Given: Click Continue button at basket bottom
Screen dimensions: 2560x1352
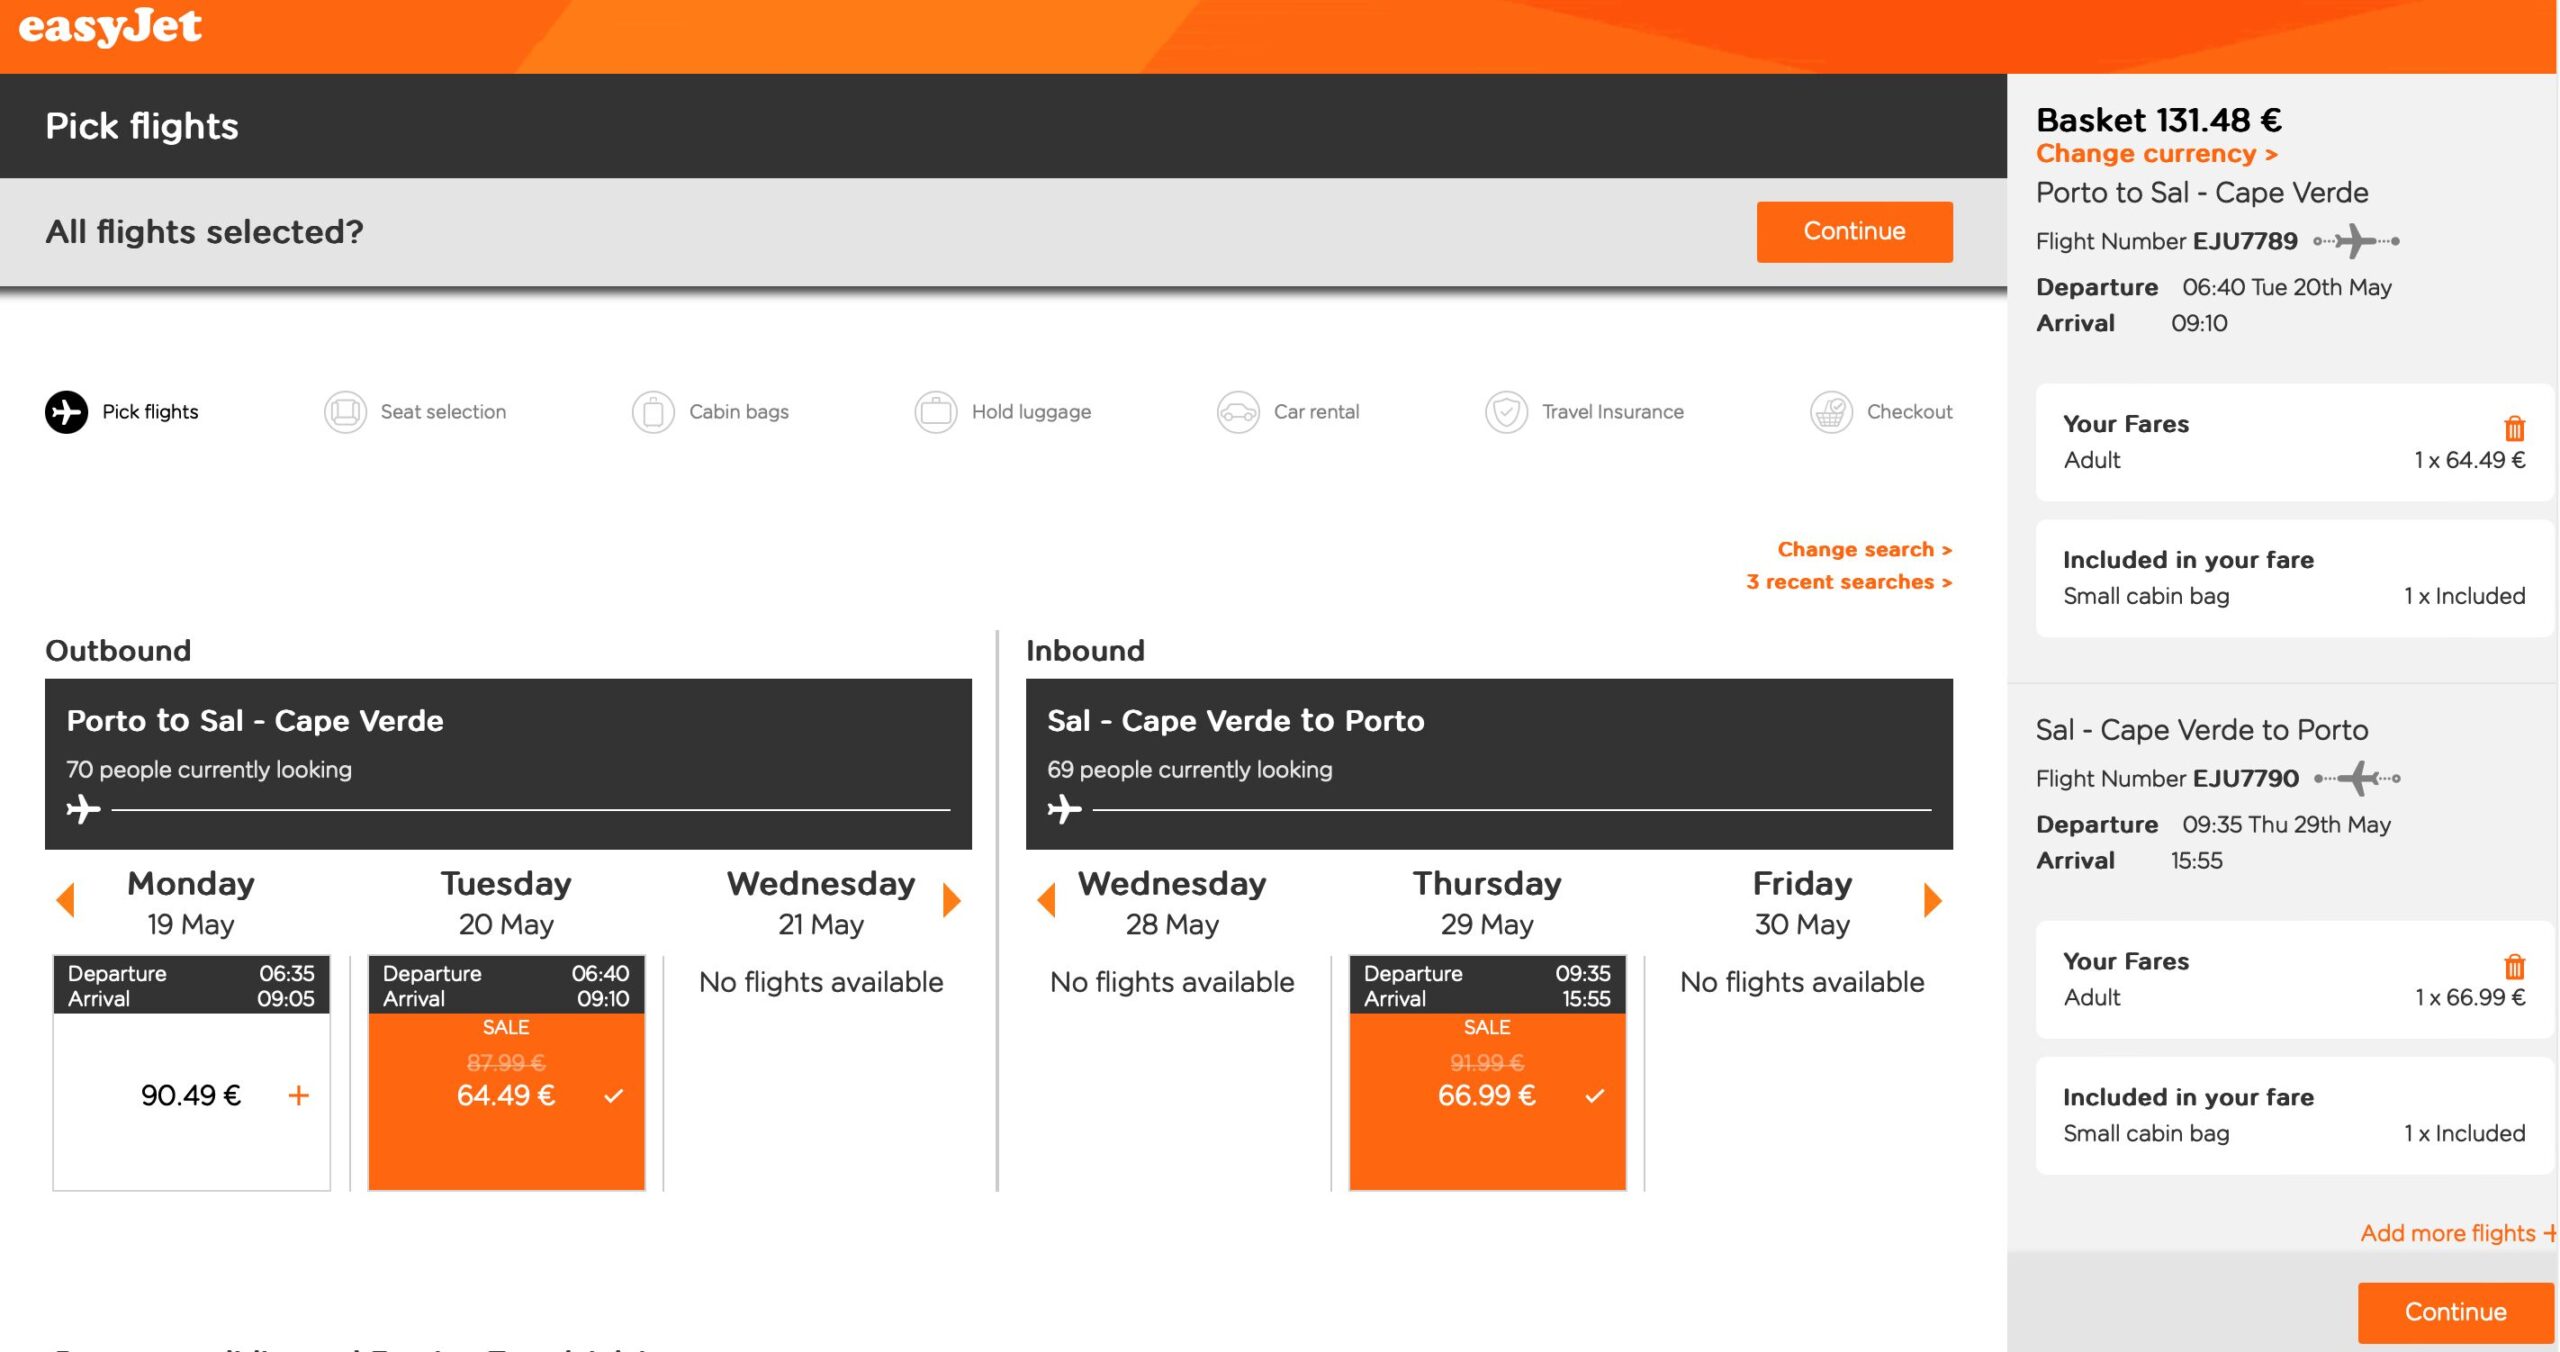Looking at the screenshot, I should coord(2455,1312).
